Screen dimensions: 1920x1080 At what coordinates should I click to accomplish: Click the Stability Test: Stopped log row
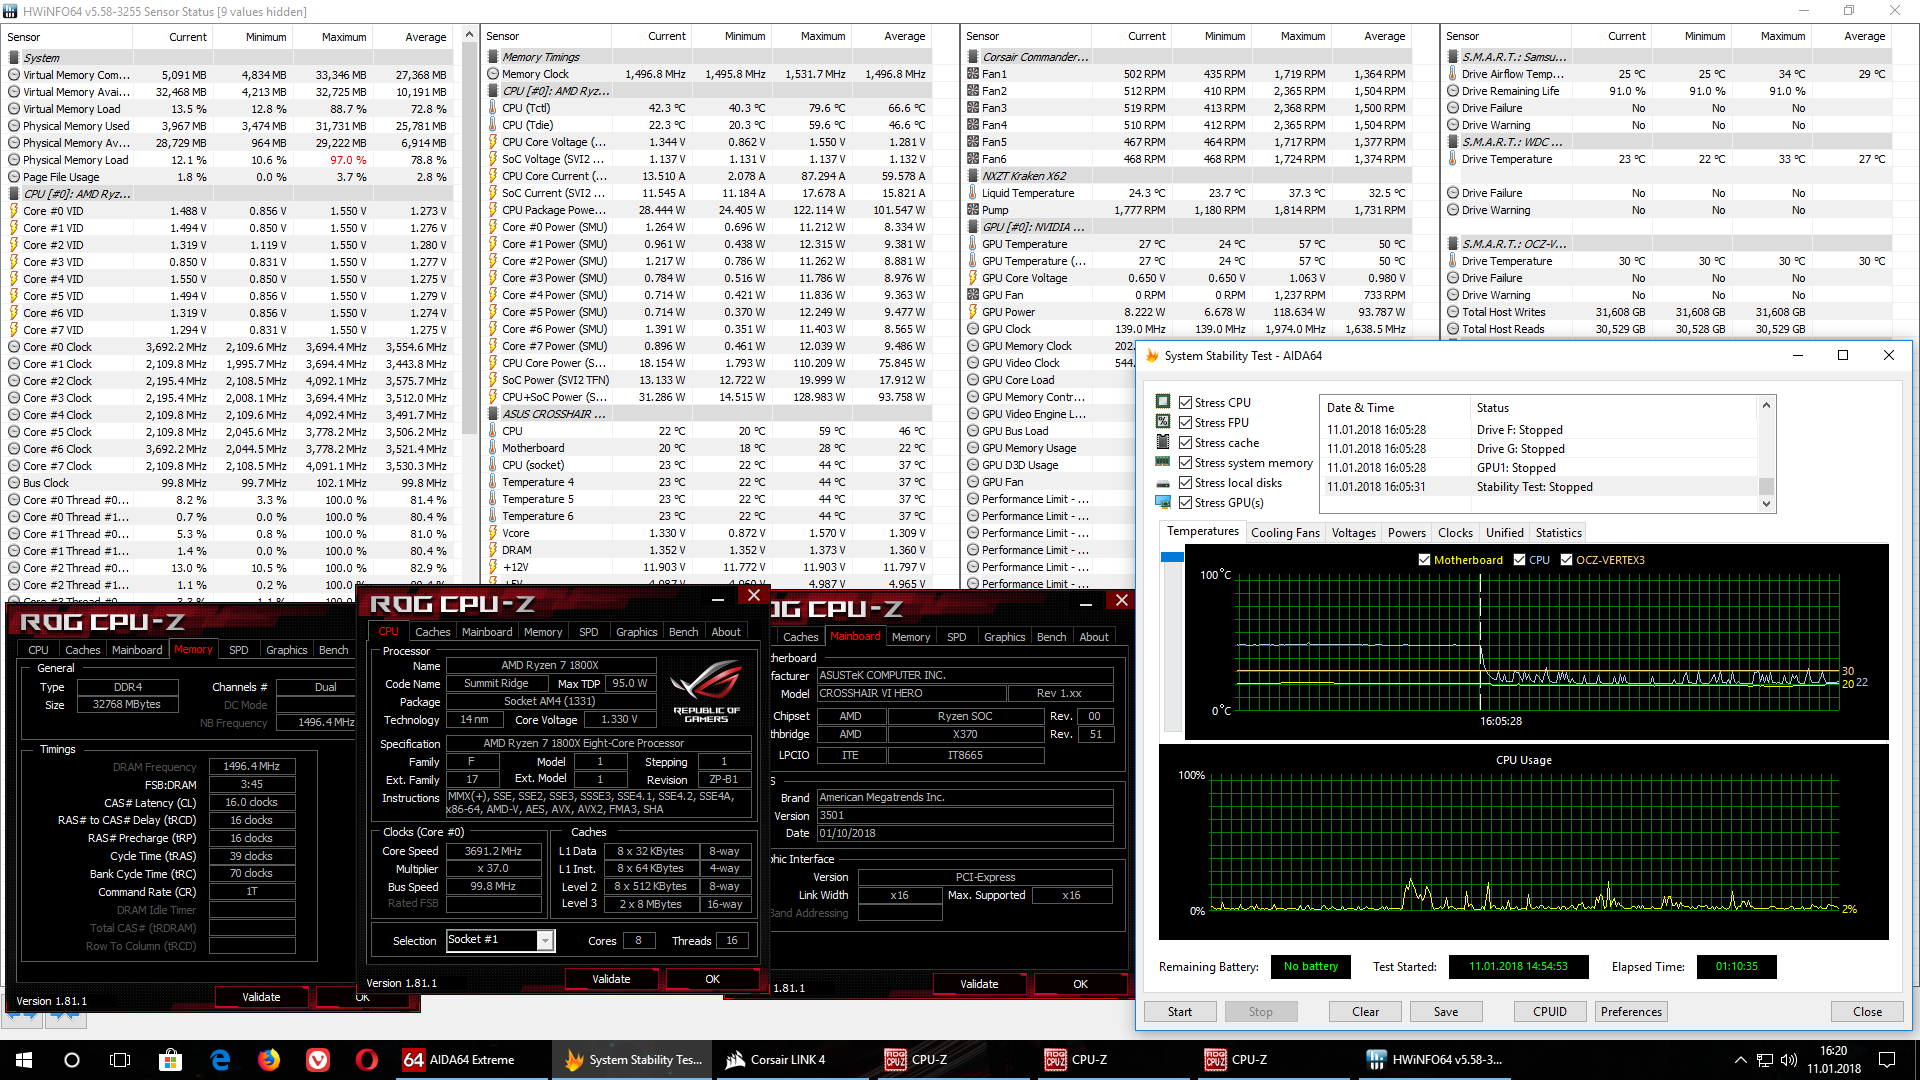click(x=1540, y=487)
